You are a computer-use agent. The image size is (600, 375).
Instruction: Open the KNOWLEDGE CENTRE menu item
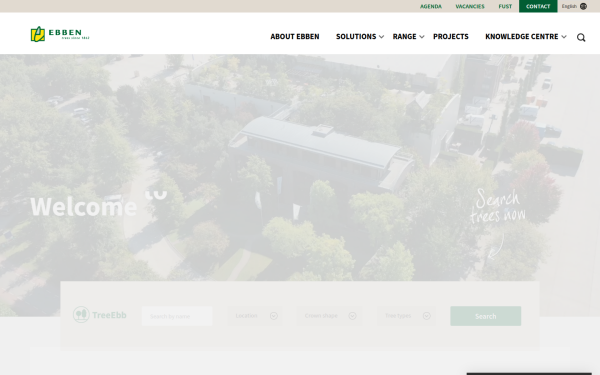(x=522, y=37)
